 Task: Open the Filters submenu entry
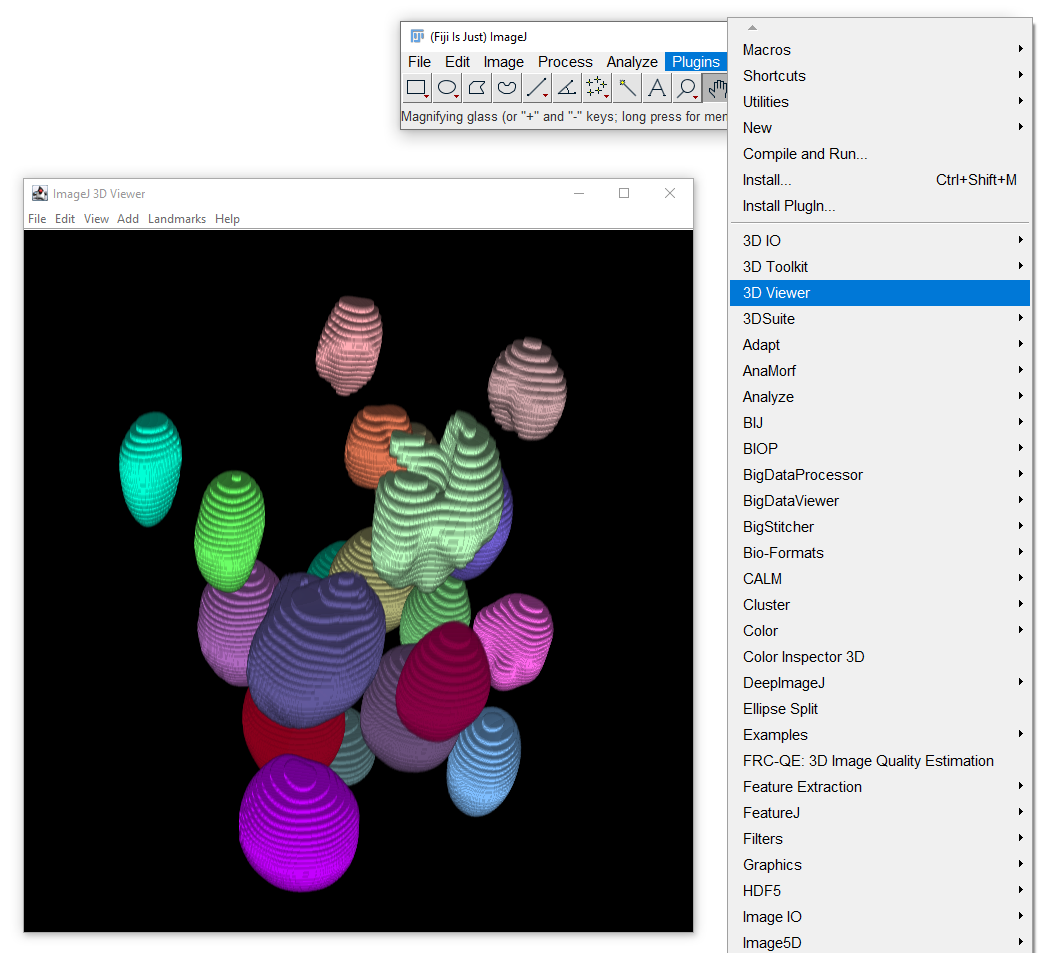click(x=880, y=839)
